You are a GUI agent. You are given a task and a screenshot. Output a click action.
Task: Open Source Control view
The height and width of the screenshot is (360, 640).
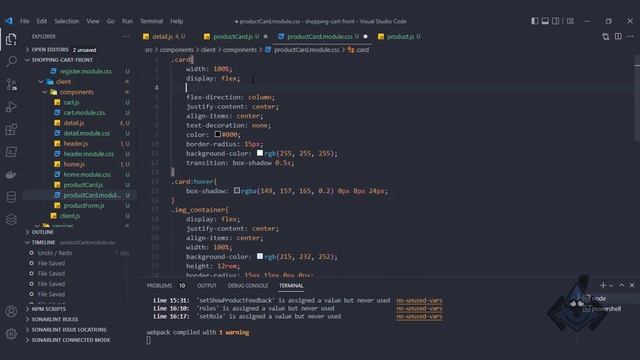pos(11,84)
